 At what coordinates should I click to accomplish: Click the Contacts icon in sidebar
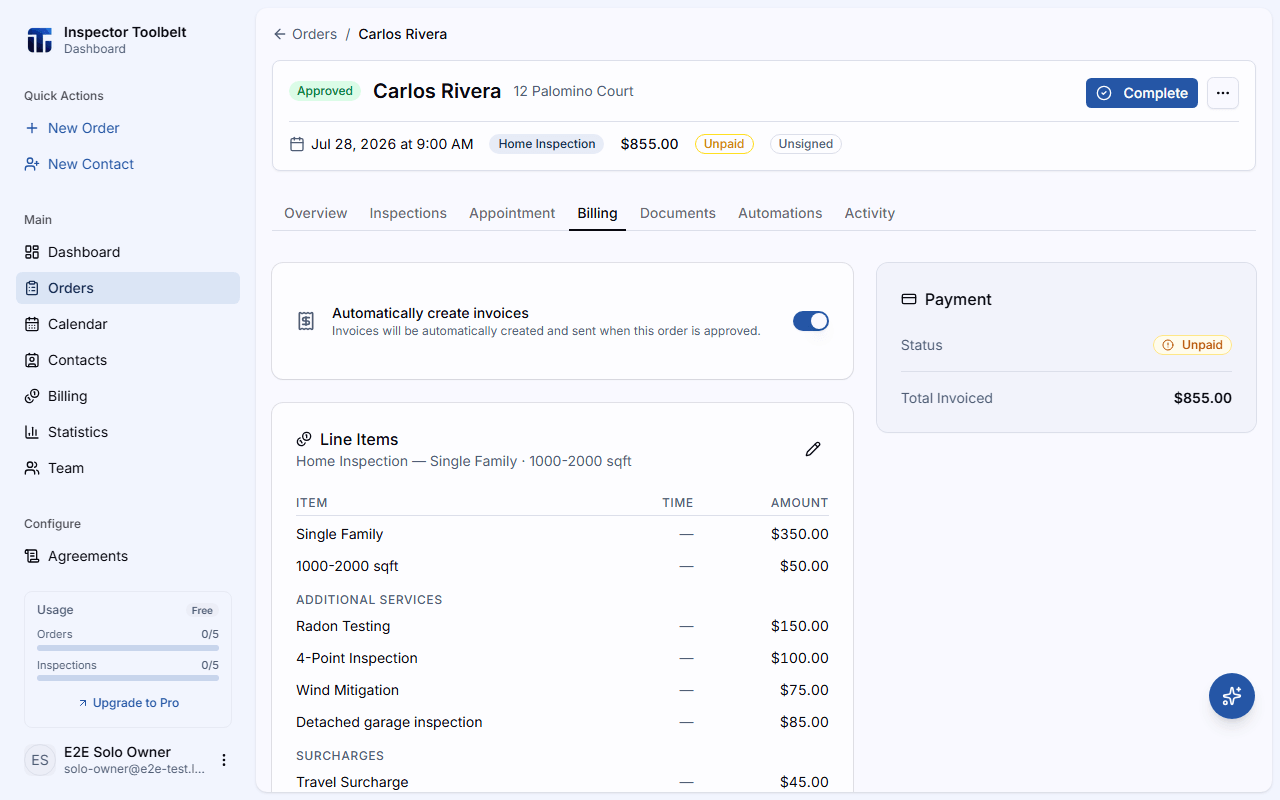pyautogui.click(x=32, y=360)
